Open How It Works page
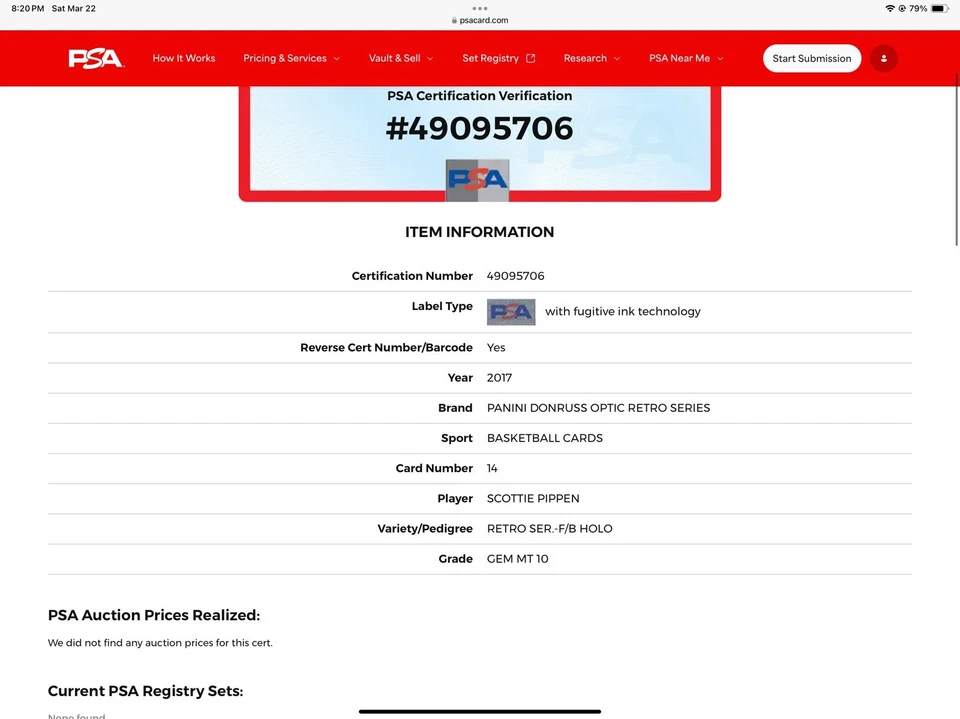960x719 pixels. (184, 58)
